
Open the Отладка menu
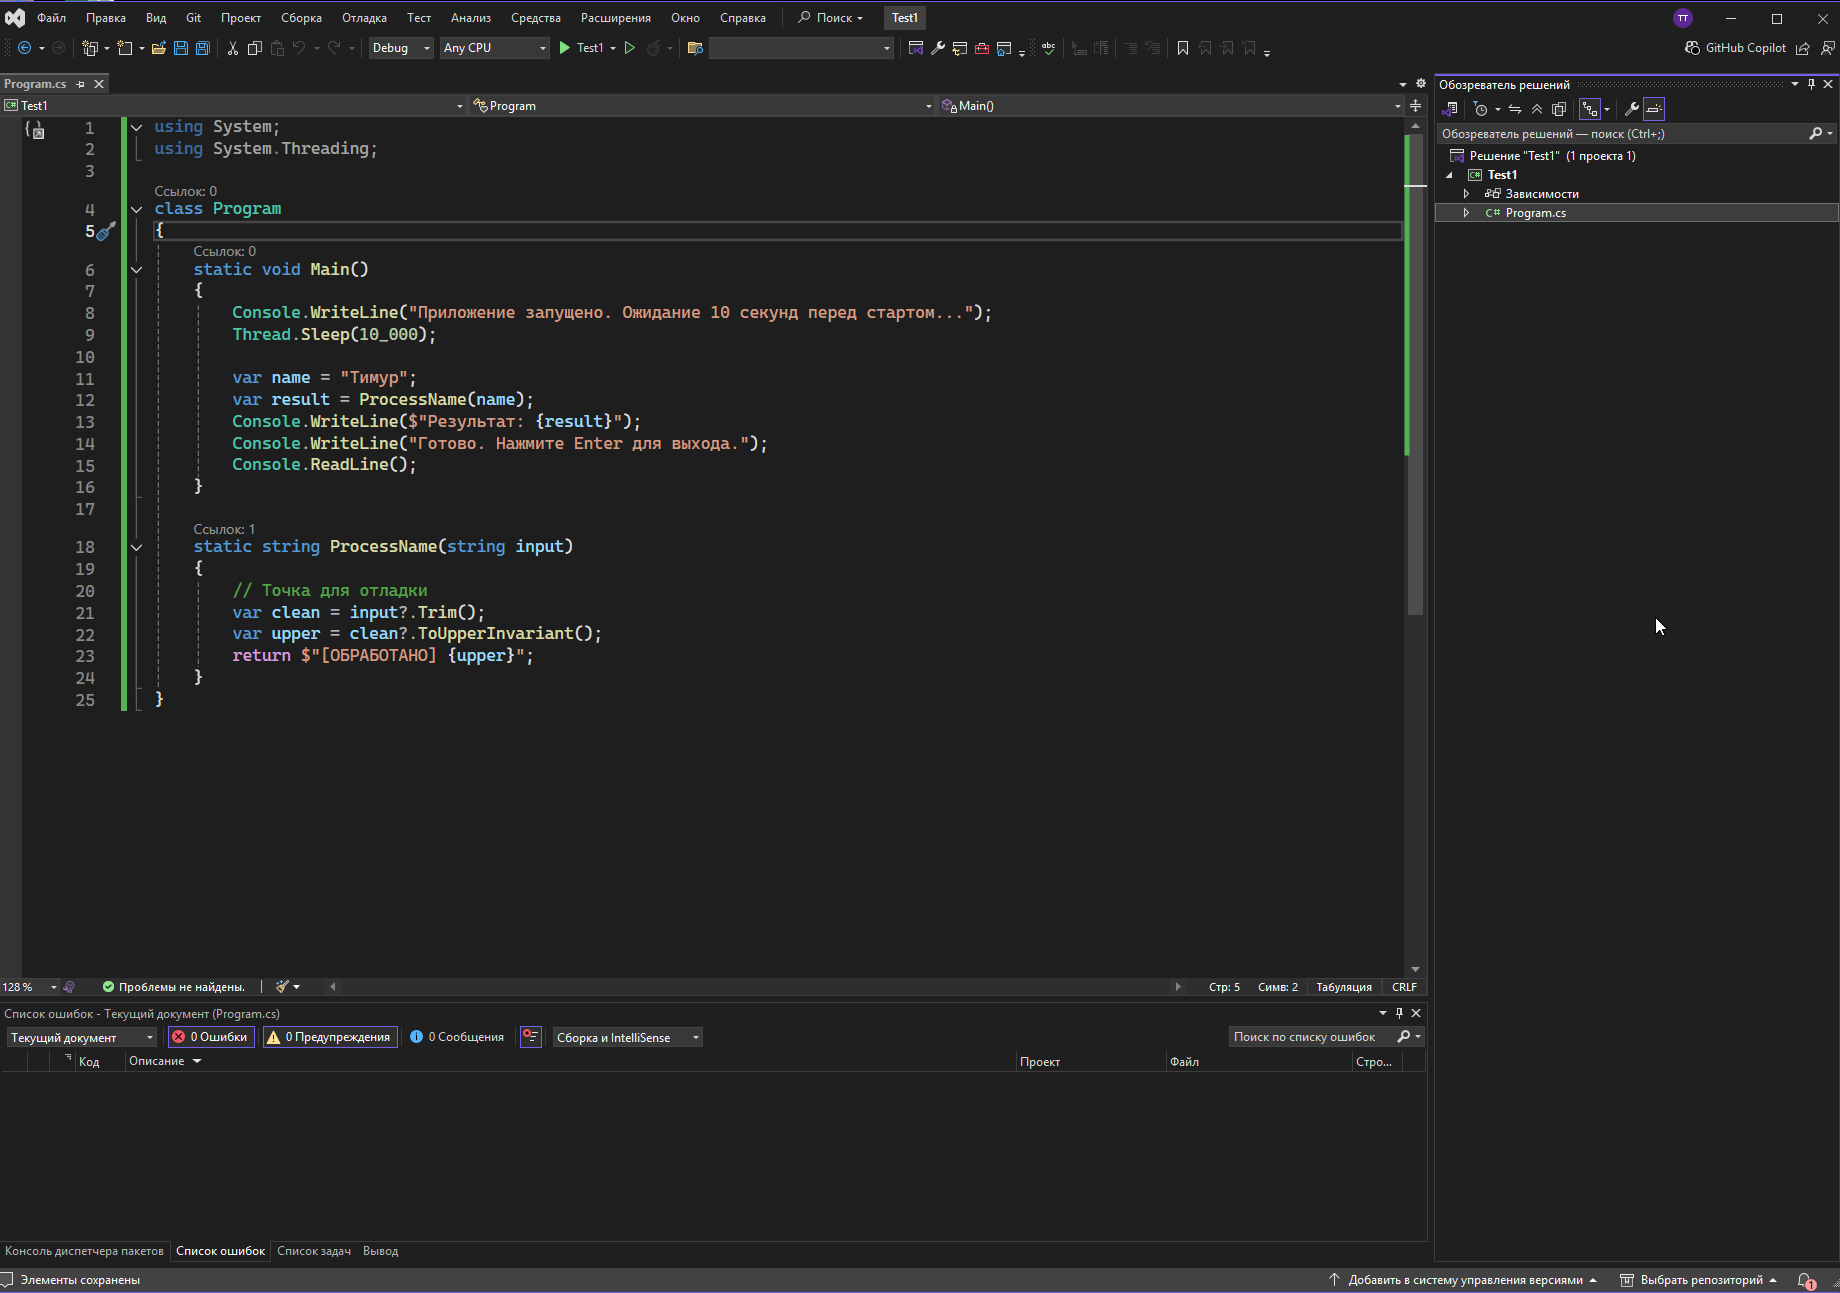[x=364, y=18]
